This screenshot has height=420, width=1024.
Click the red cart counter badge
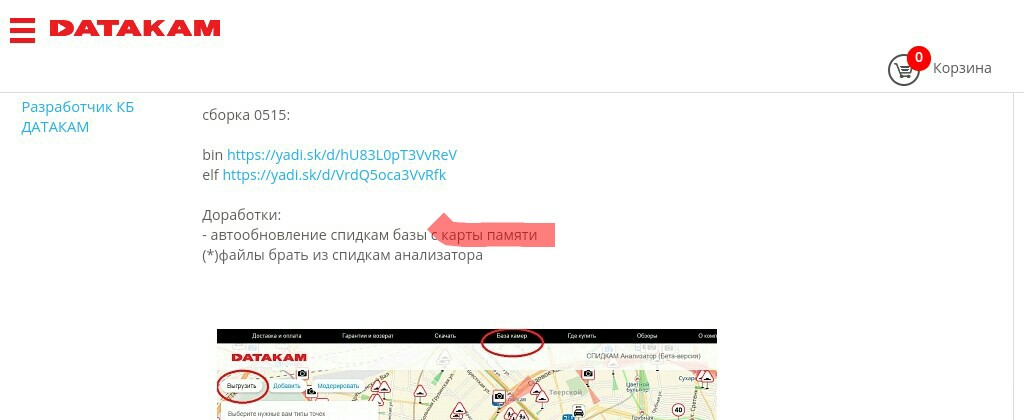click(x=917, y=57)
